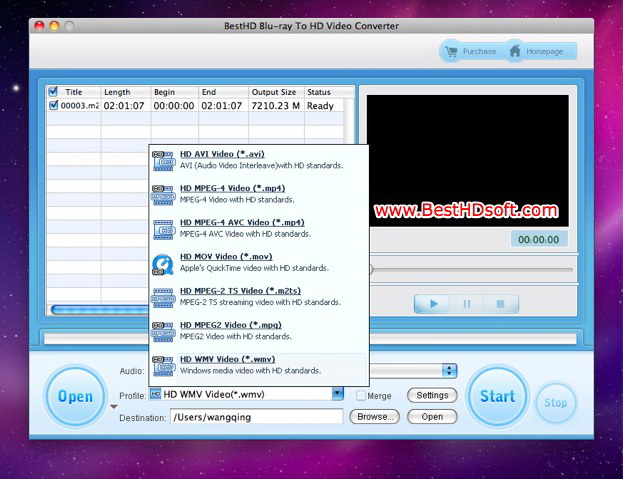The height and width of the screenshot is (479, 623).
Task: Click the Length column header
Action: tap(126, 92)
